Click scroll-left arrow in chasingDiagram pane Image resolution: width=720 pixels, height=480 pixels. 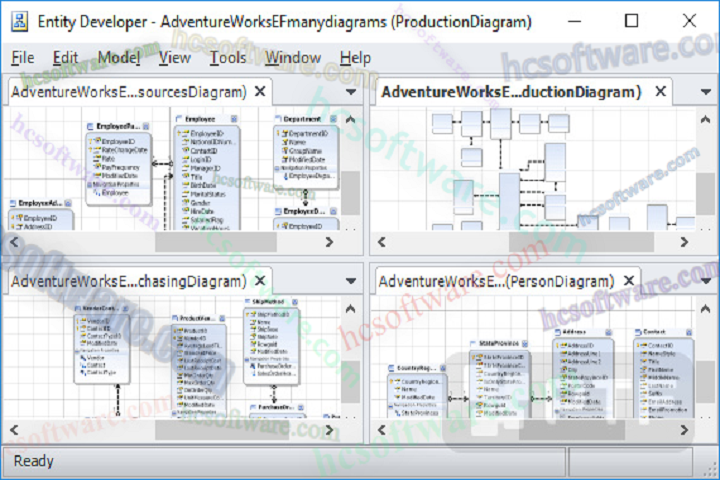tap(14, 430)
